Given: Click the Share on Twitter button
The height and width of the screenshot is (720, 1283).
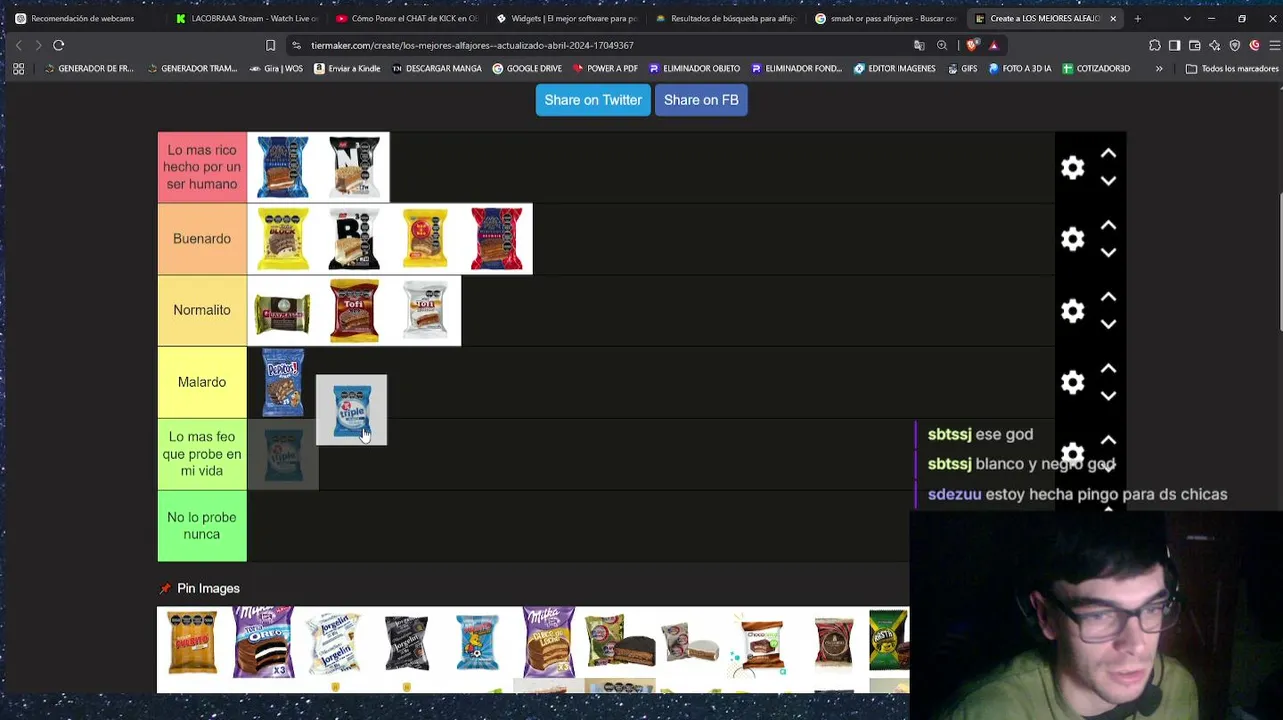Looking at the screenshot, I should click(x=593, y=100).
